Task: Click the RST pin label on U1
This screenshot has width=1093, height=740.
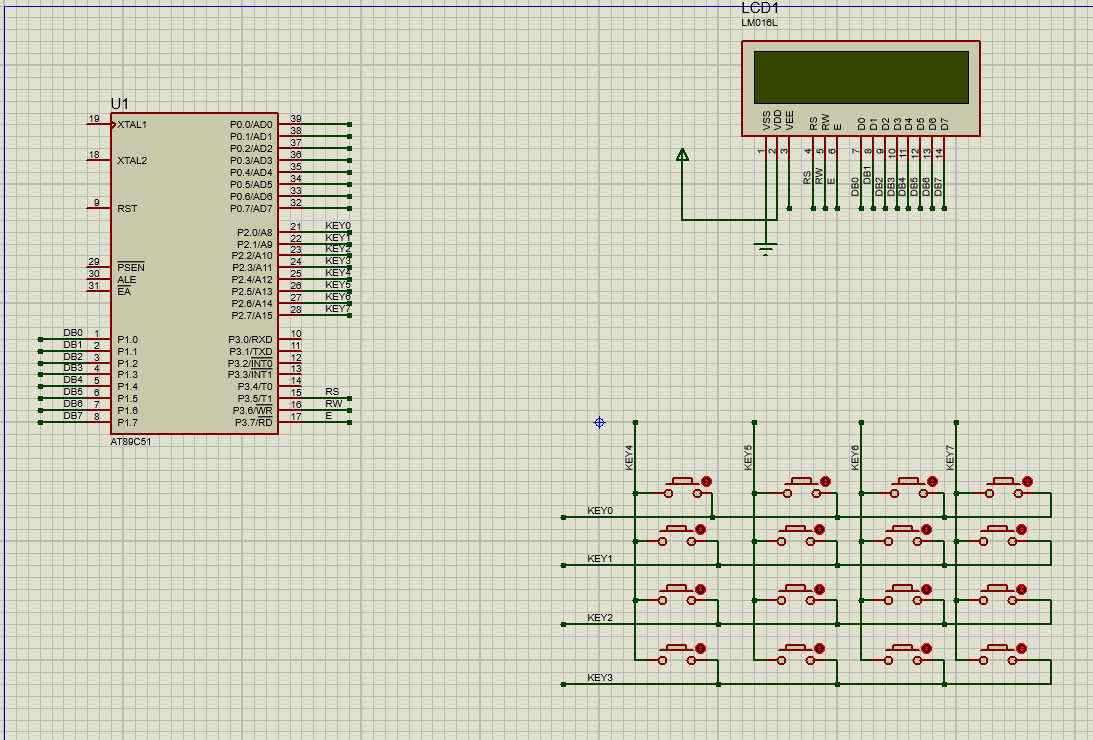Action: [127, 208]
